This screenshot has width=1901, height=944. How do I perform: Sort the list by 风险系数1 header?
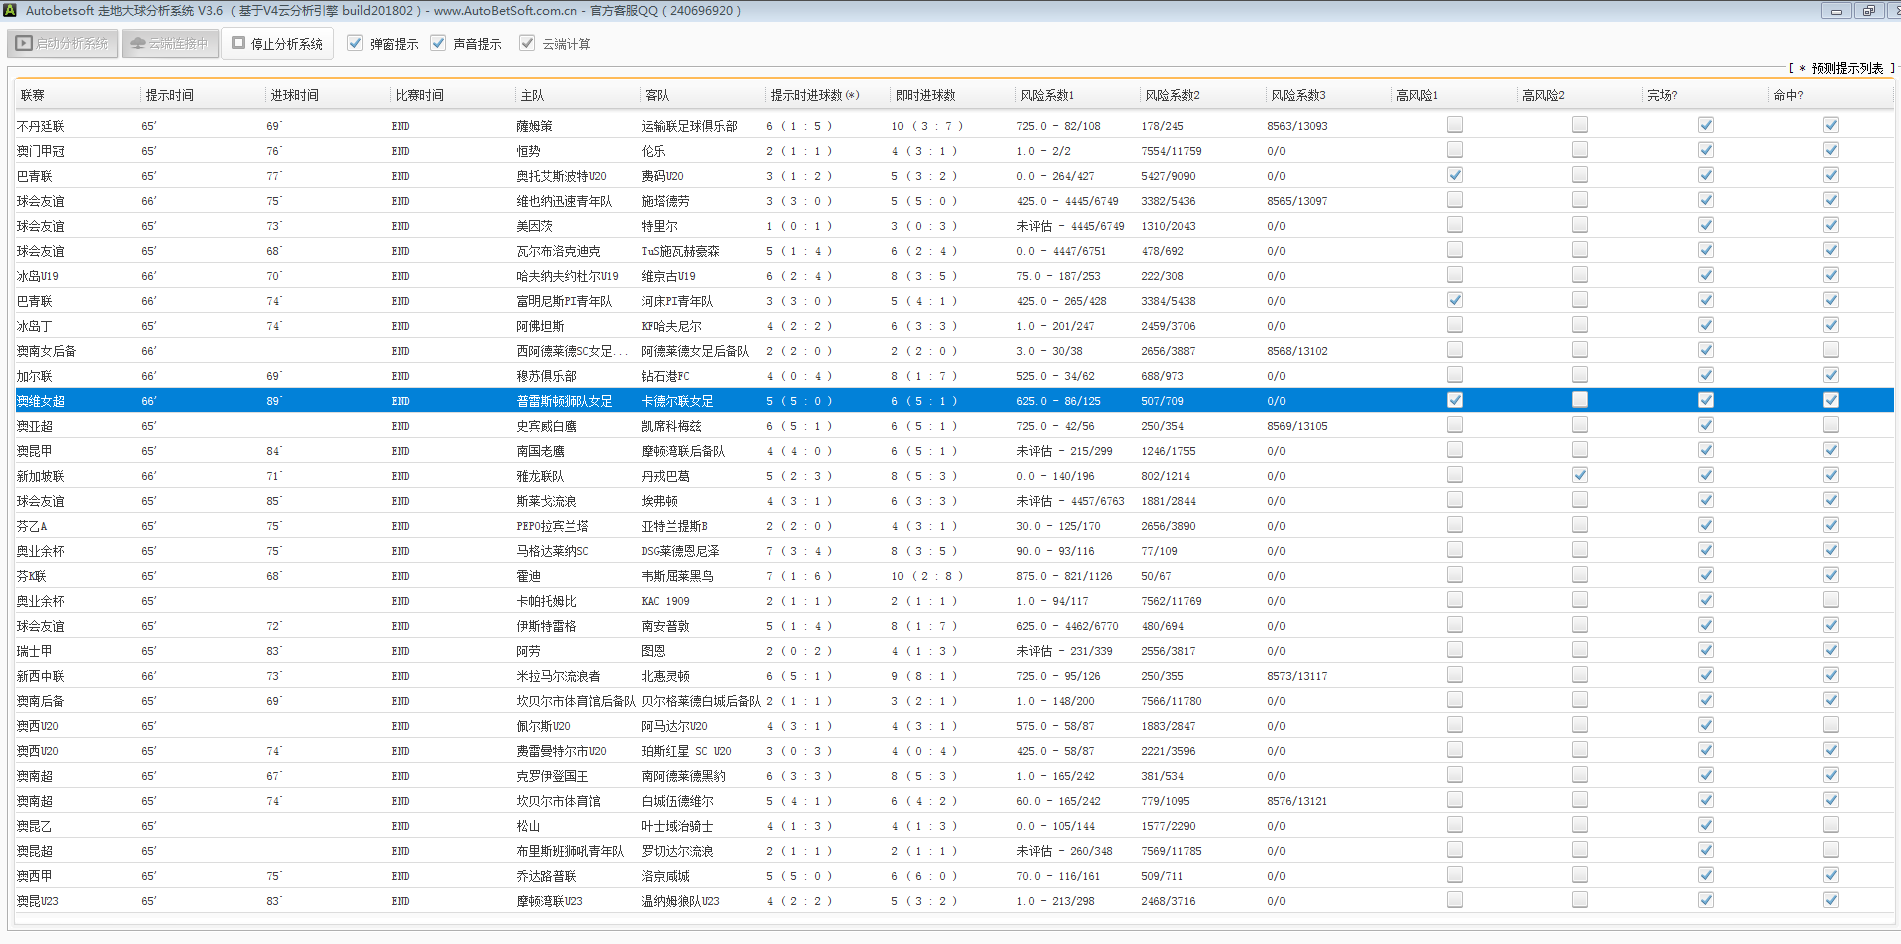click(x=1047, y=95)
